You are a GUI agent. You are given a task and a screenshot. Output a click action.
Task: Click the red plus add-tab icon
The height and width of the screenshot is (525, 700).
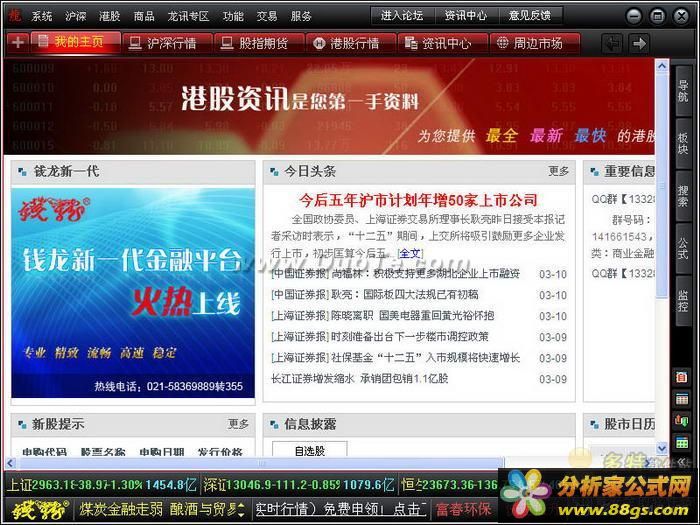(18, 43)
